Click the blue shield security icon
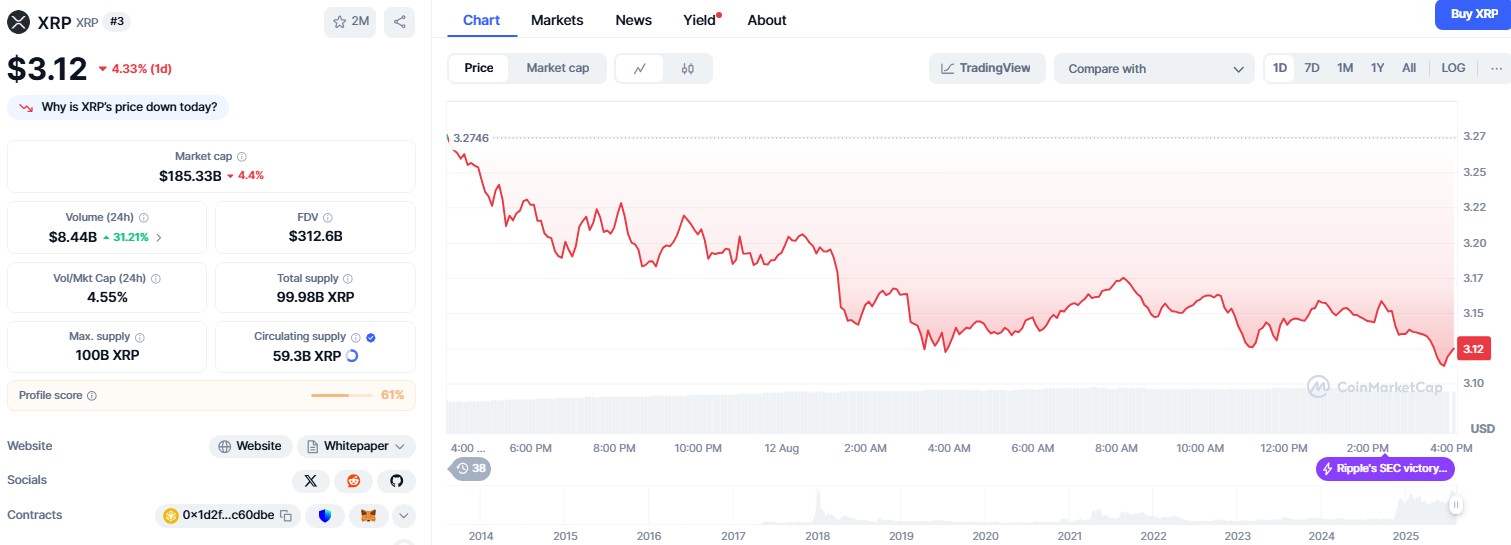This screenshot has width=1511, height=545. [x=324, y=516]
